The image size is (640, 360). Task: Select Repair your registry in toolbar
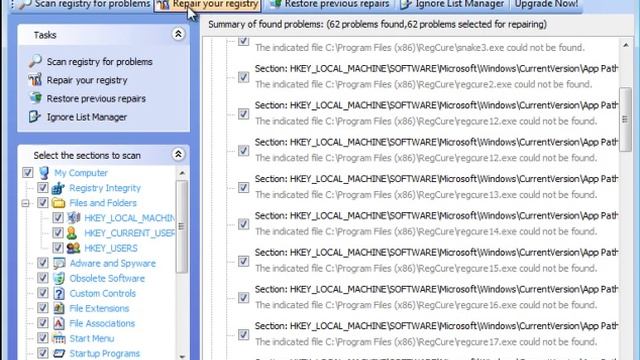pyautogui.click(x=208, y=5)
